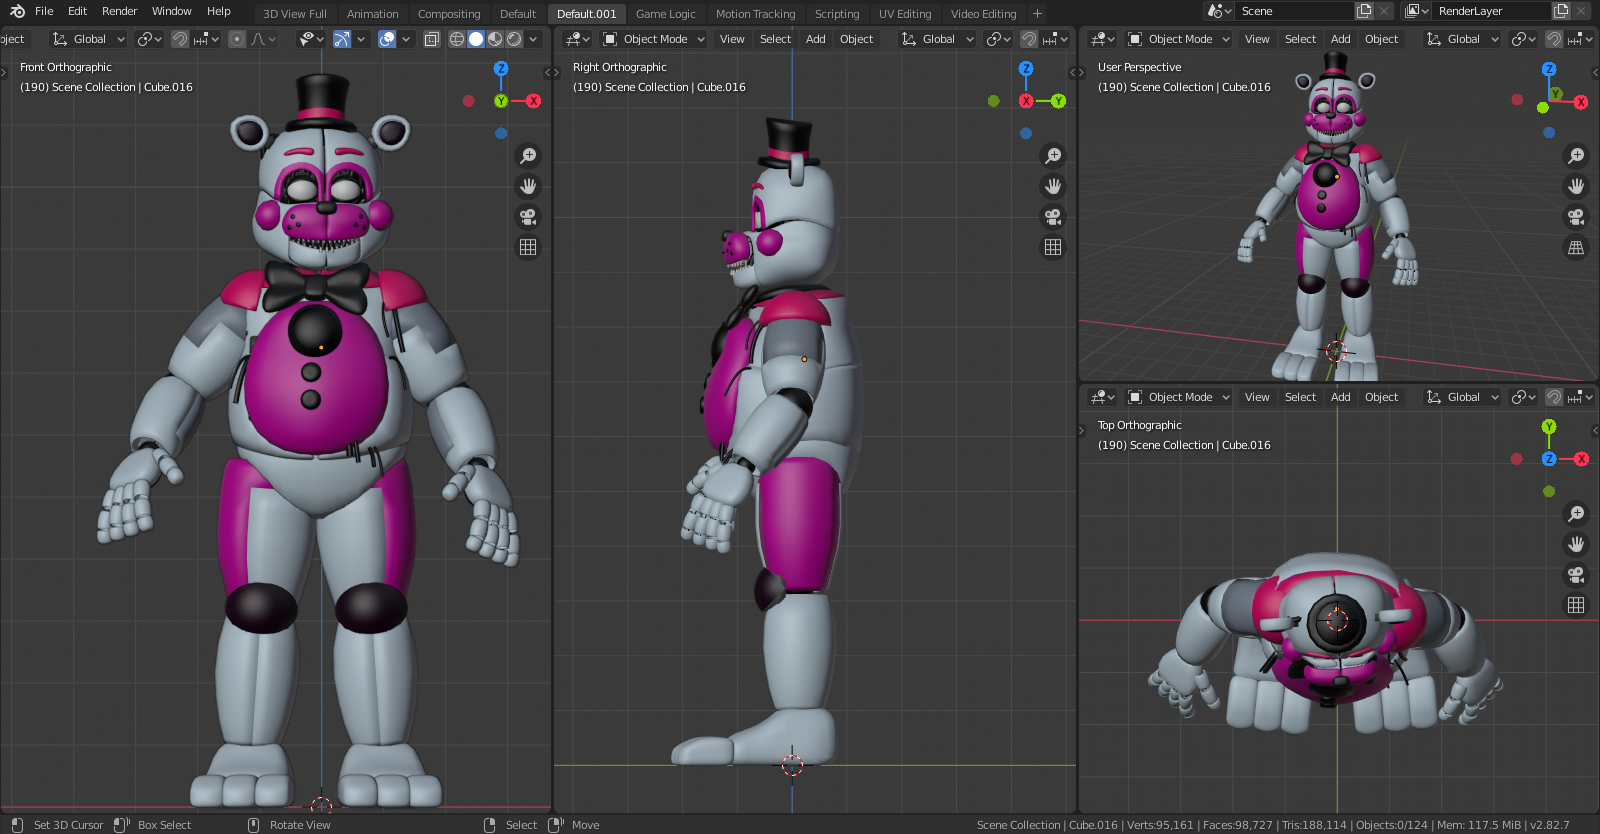Image resolution: width=1600 pixels, height=834 pixels.
Task: Open Object menu in Right Orthographic header
Action: pos(856,39)
